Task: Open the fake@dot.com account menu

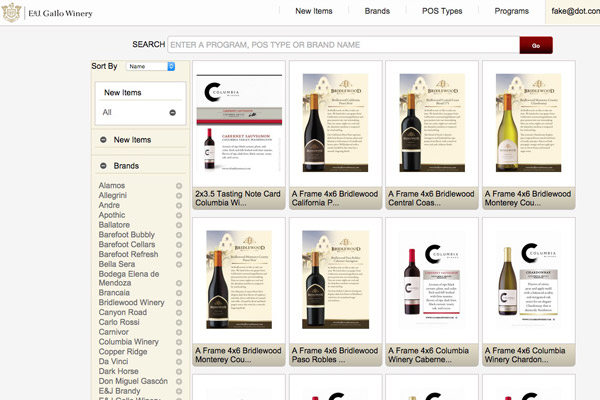Action: point(575,11)
